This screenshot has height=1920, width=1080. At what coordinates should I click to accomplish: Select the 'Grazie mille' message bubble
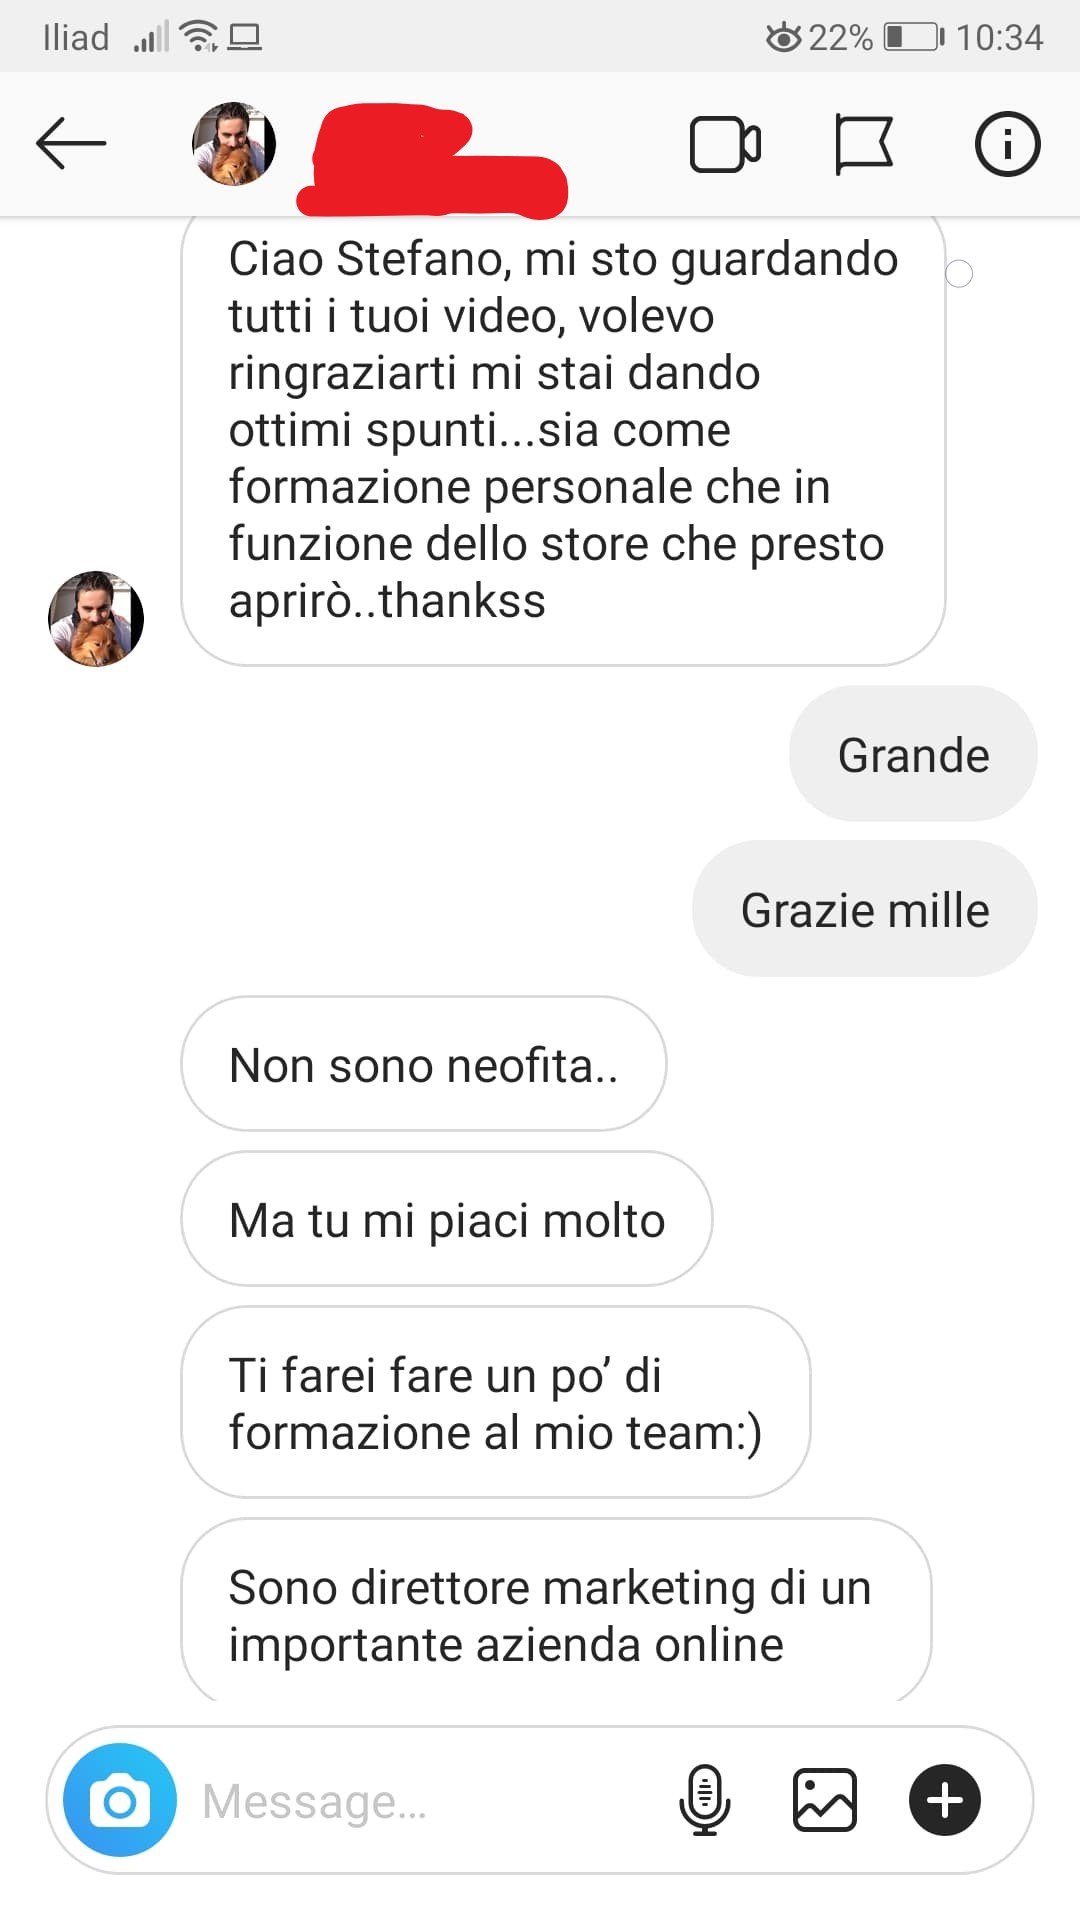[x=865, y=909]
